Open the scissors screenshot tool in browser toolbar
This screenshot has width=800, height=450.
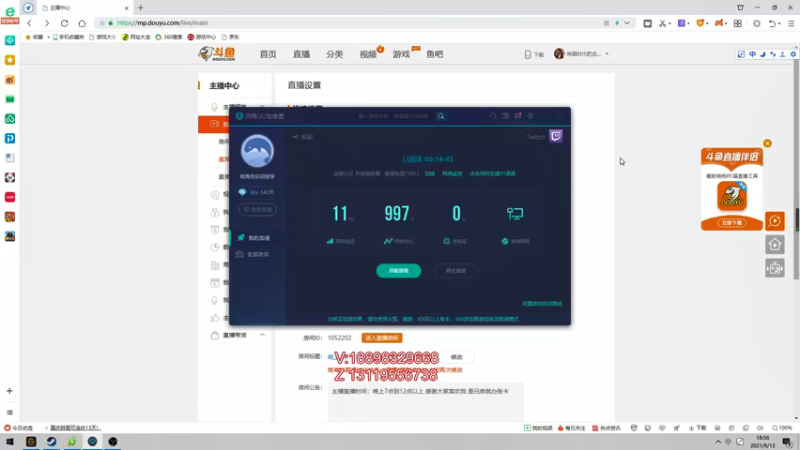point(662,23)
